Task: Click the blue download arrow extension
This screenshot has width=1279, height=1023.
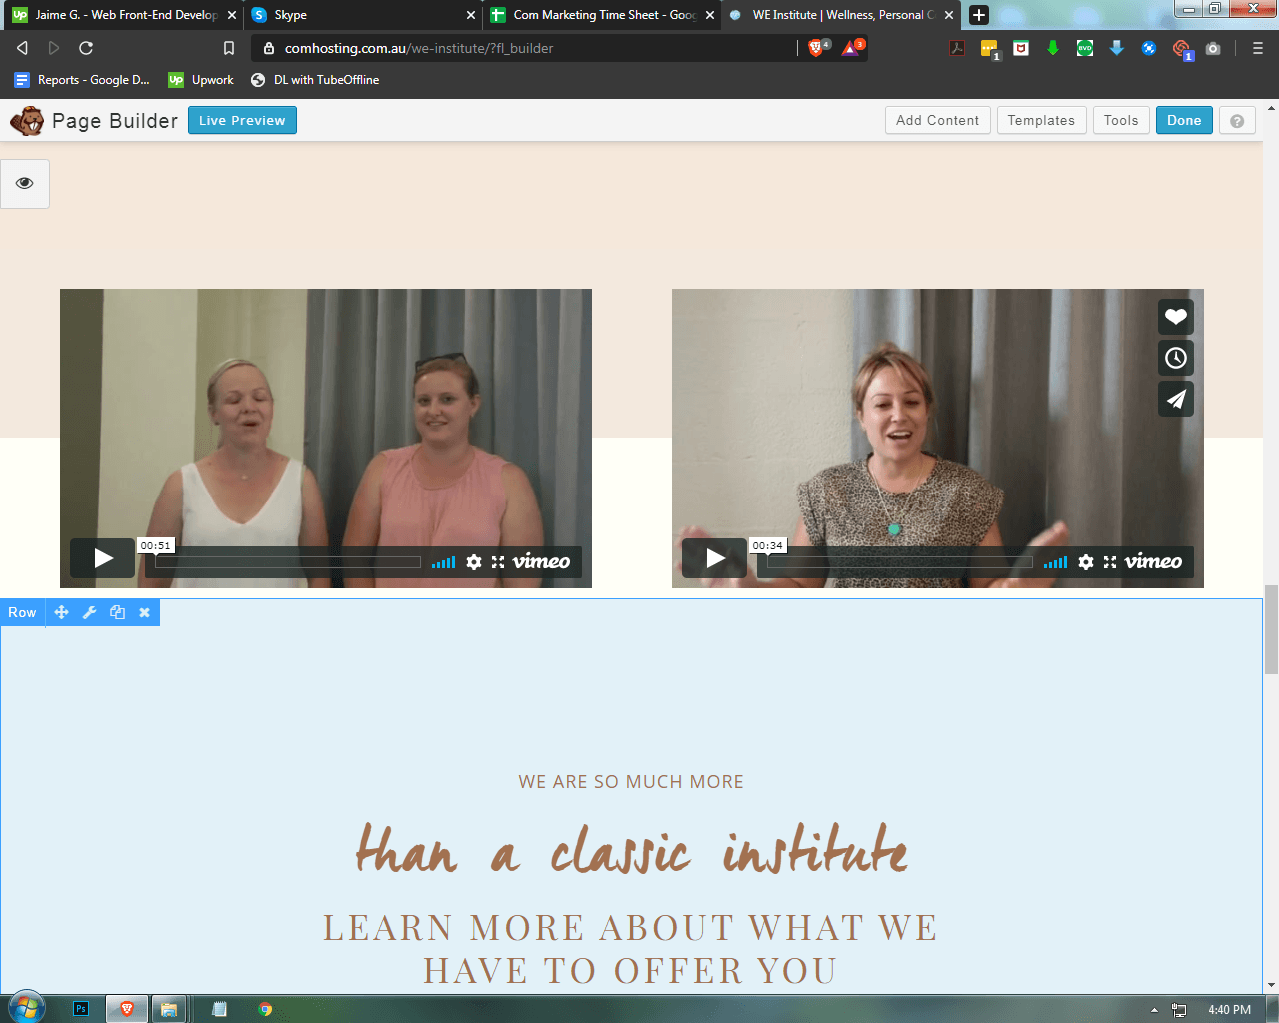Action: point(1117,48)
